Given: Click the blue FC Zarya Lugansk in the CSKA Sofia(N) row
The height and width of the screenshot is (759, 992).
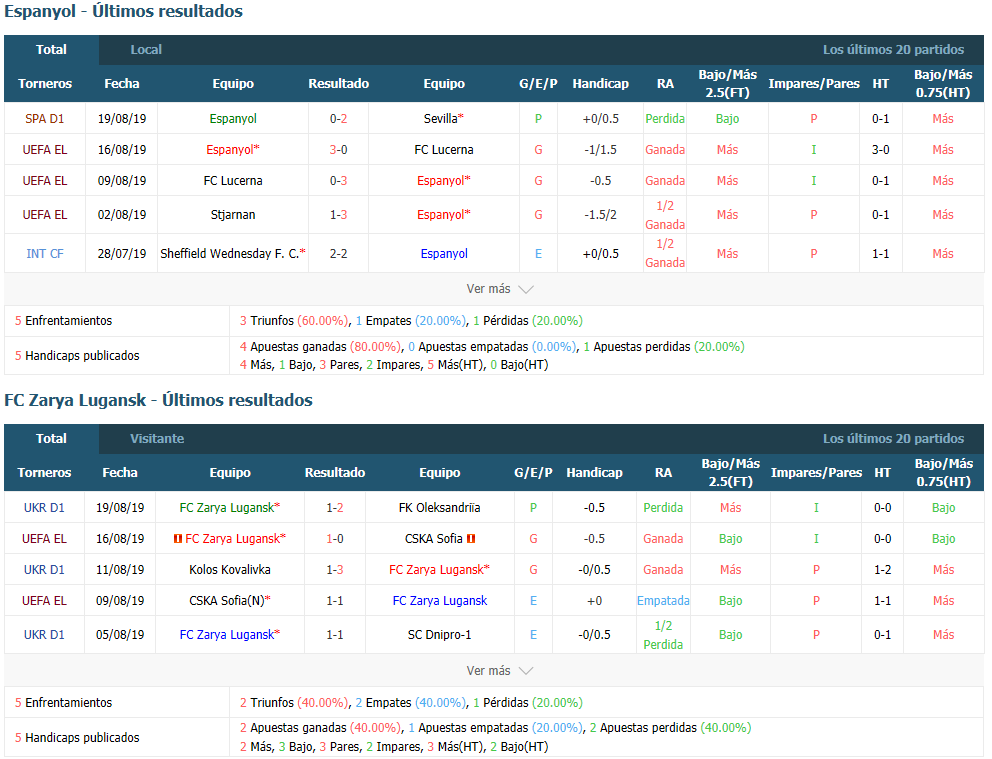Looking at the screenshot, I should 440,601.
